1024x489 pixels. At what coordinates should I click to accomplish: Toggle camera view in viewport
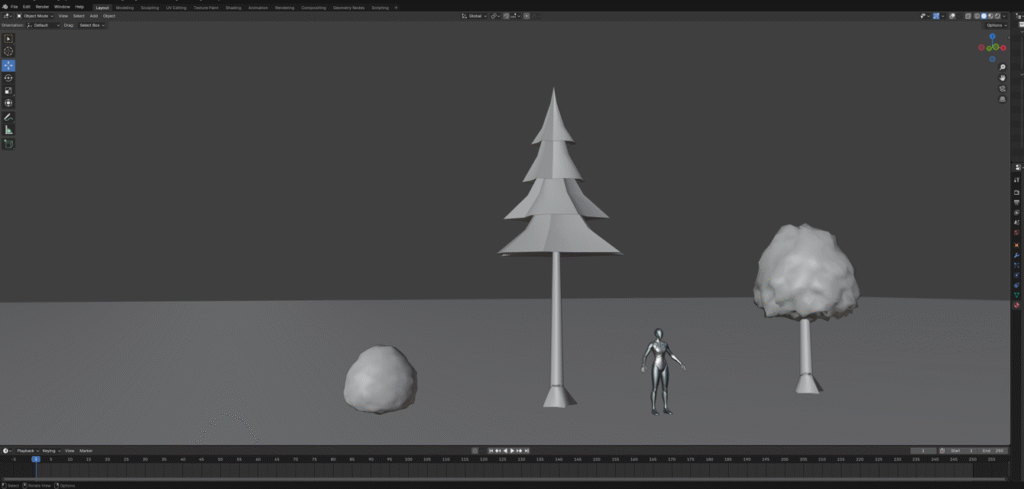point(1002,89)
